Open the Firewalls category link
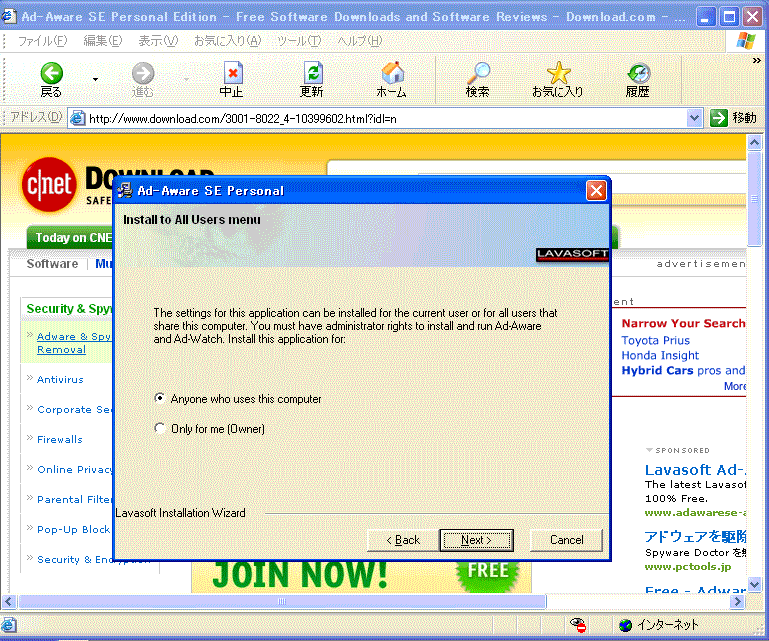This screenshot has width=769, height=641. click(x=60, y=439)
